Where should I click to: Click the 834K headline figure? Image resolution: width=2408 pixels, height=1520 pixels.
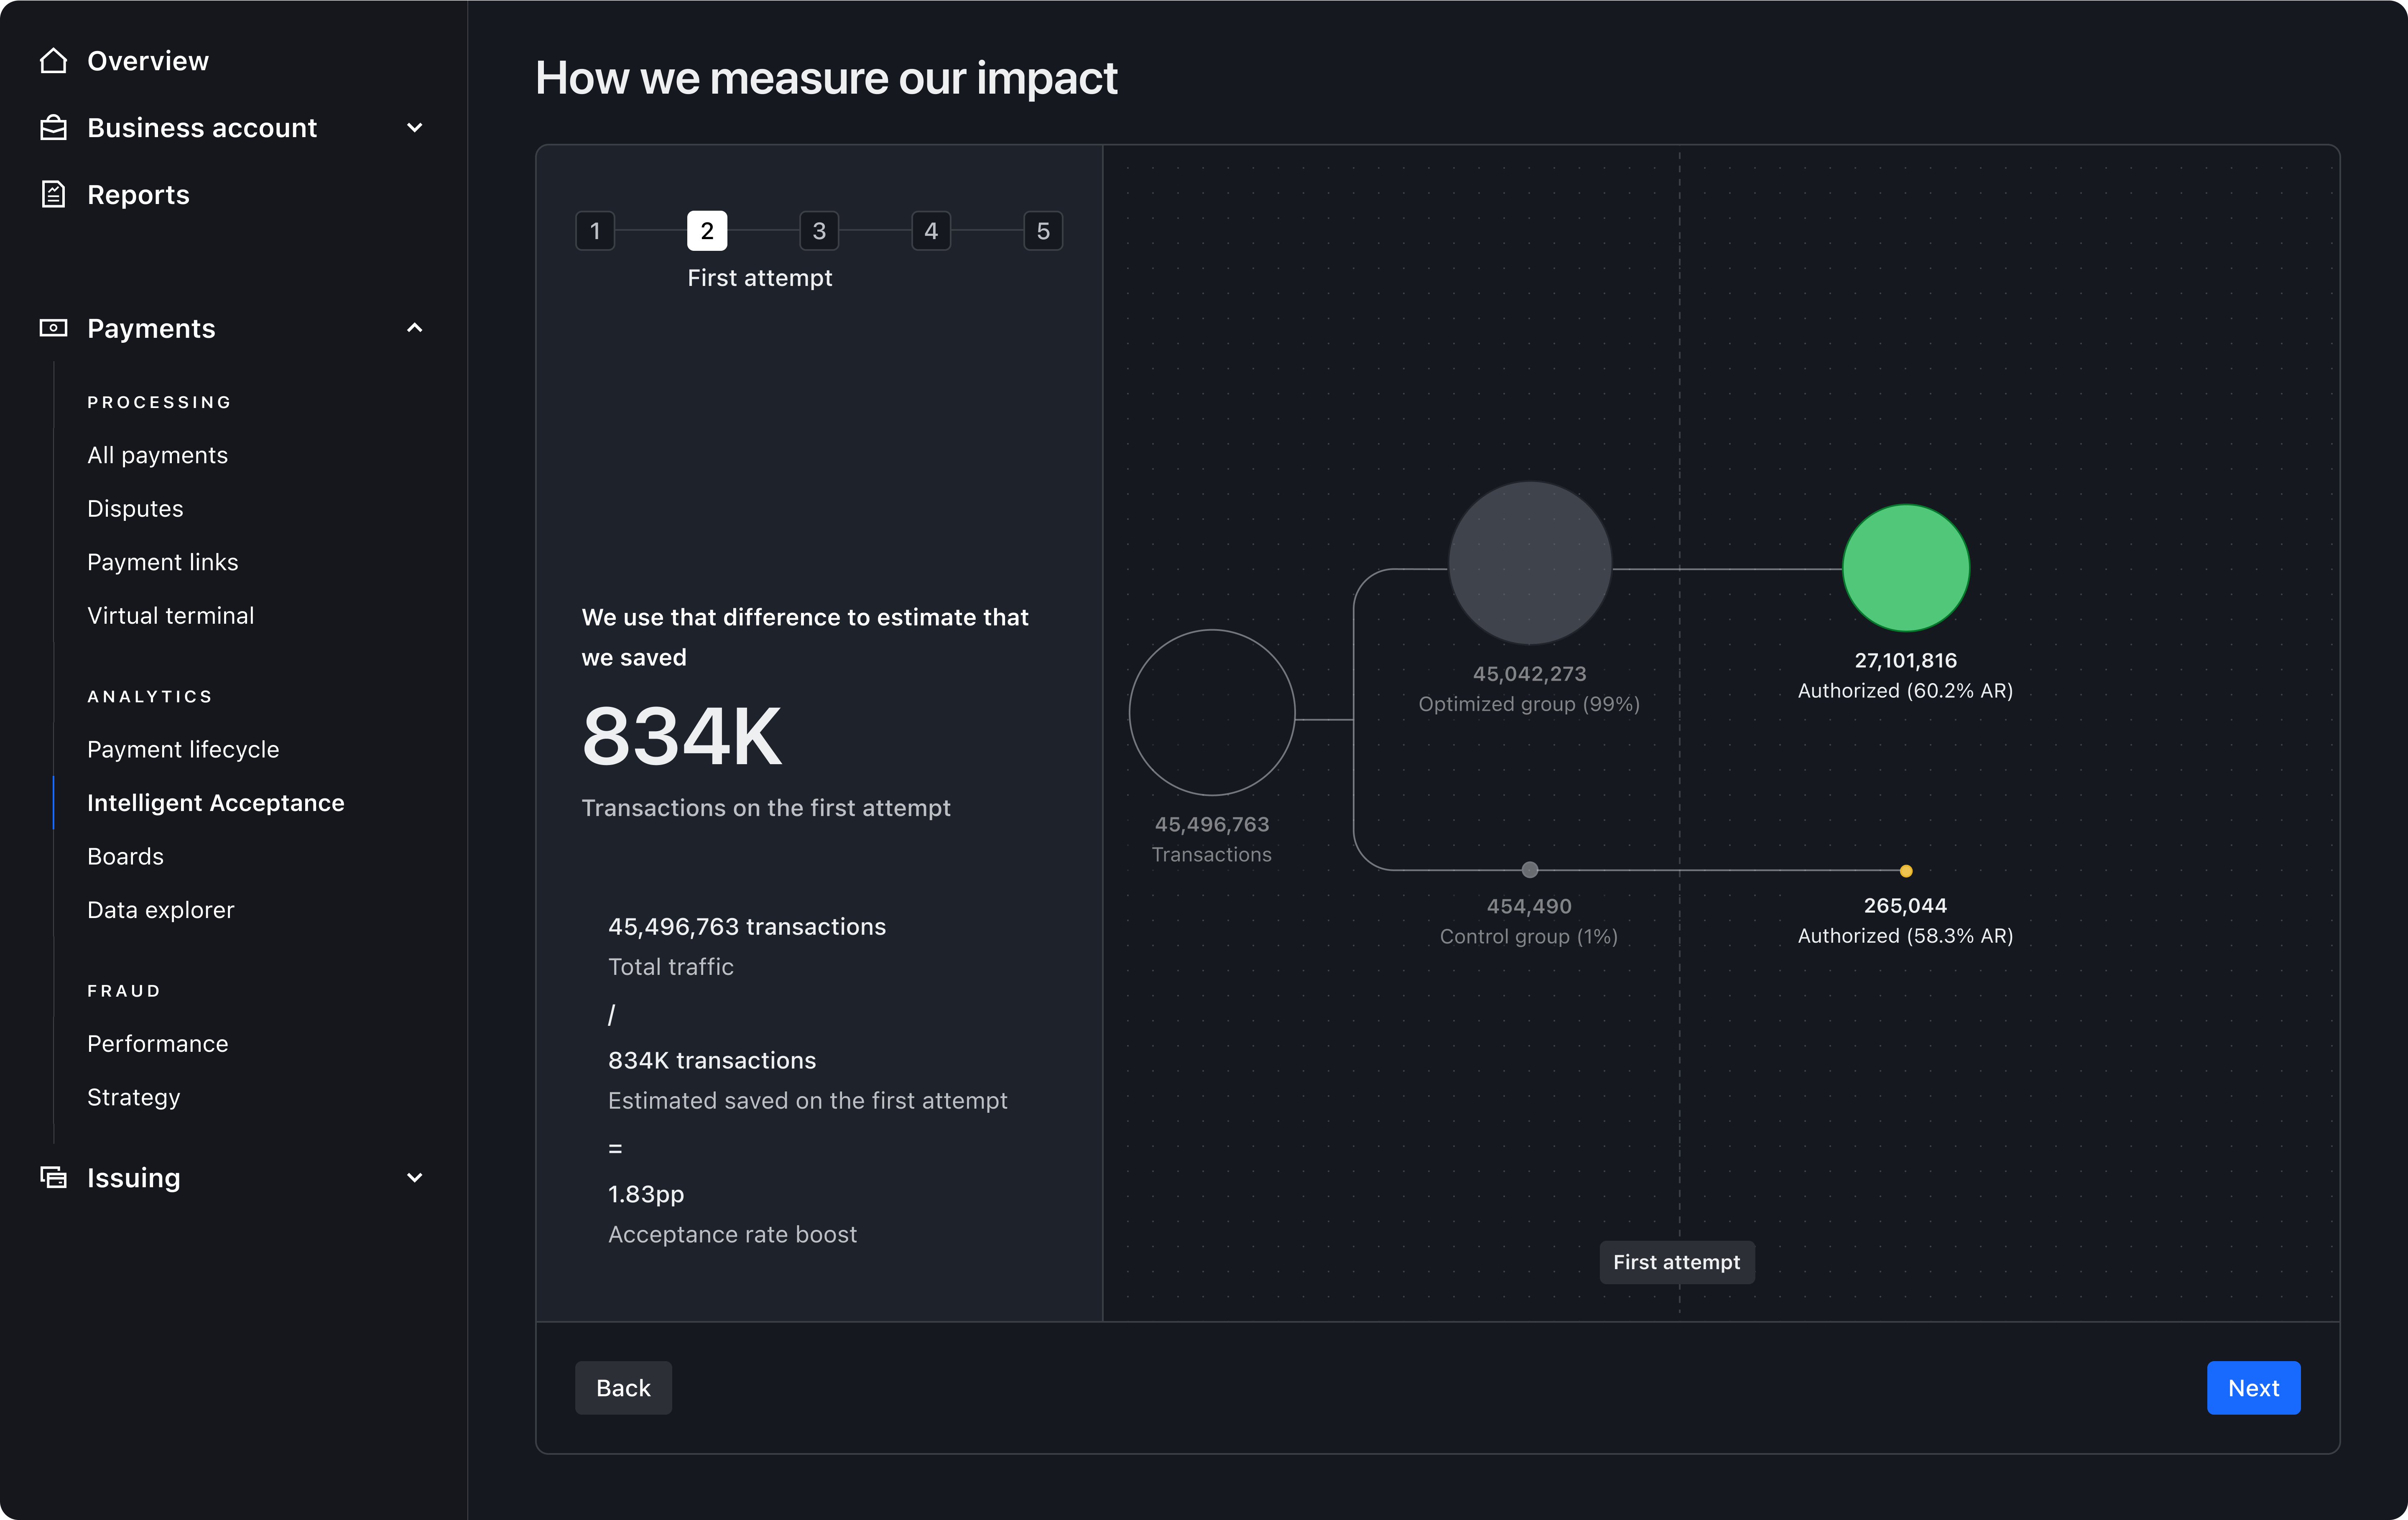click(682, 737)
